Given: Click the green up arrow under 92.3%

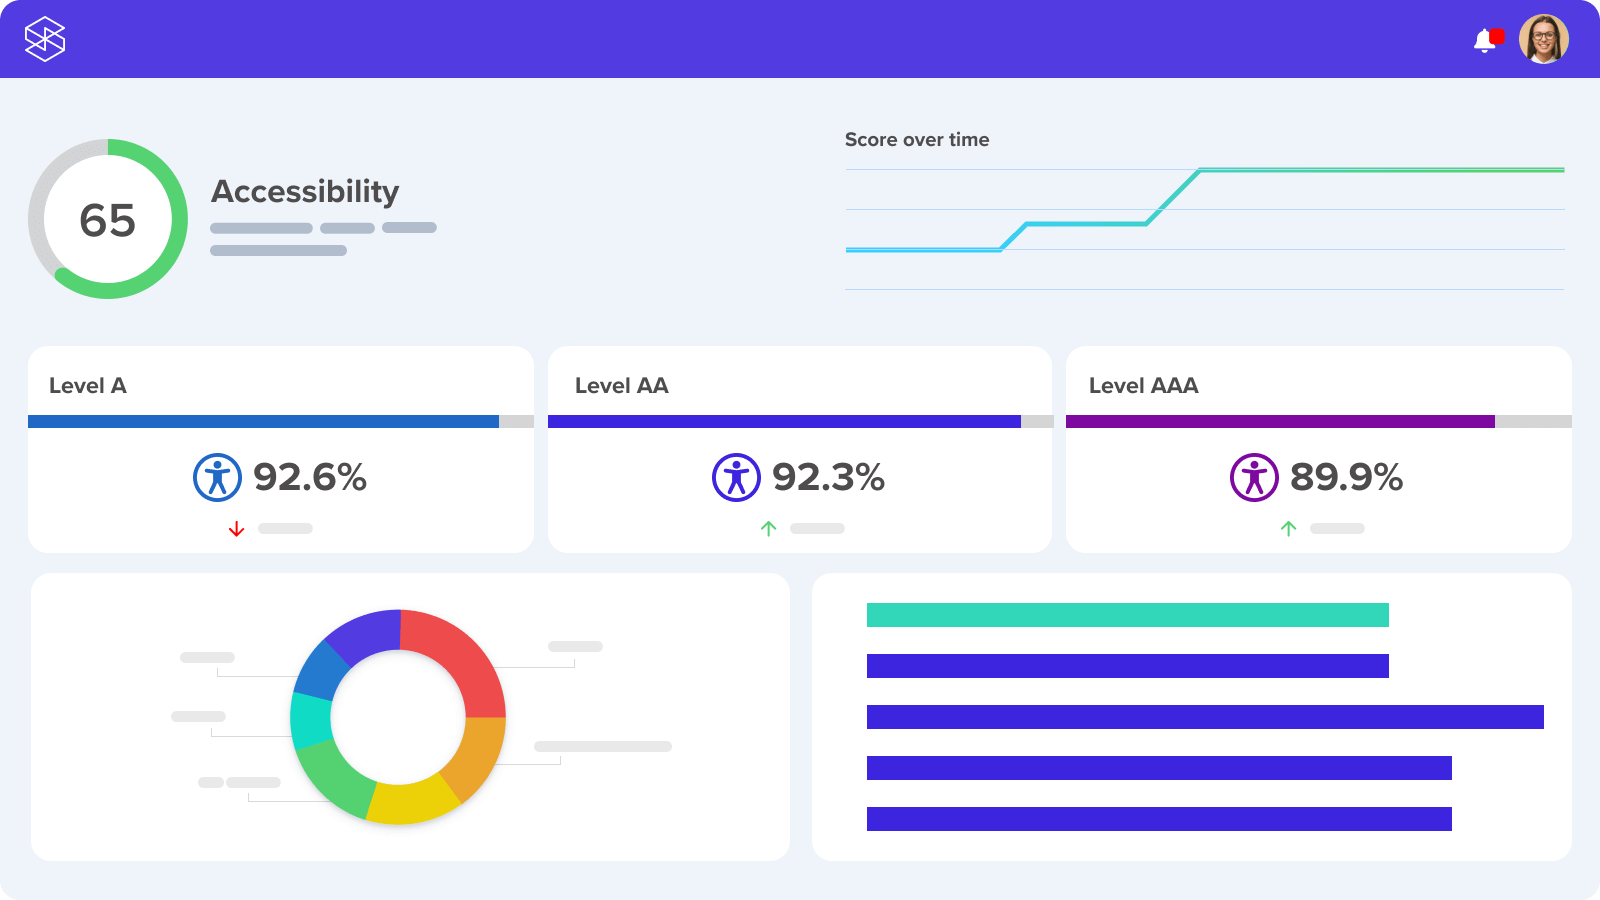Looking at the screenshot, I should coord(768,528).
